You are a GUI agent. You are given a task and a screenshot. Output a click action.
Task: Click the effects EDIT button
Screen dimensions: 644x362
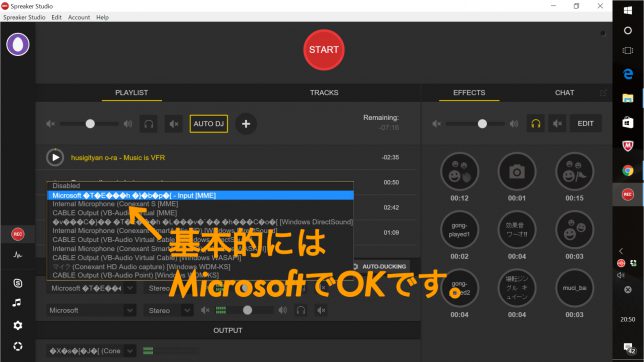pyautogui.click(x=585, y=124)
